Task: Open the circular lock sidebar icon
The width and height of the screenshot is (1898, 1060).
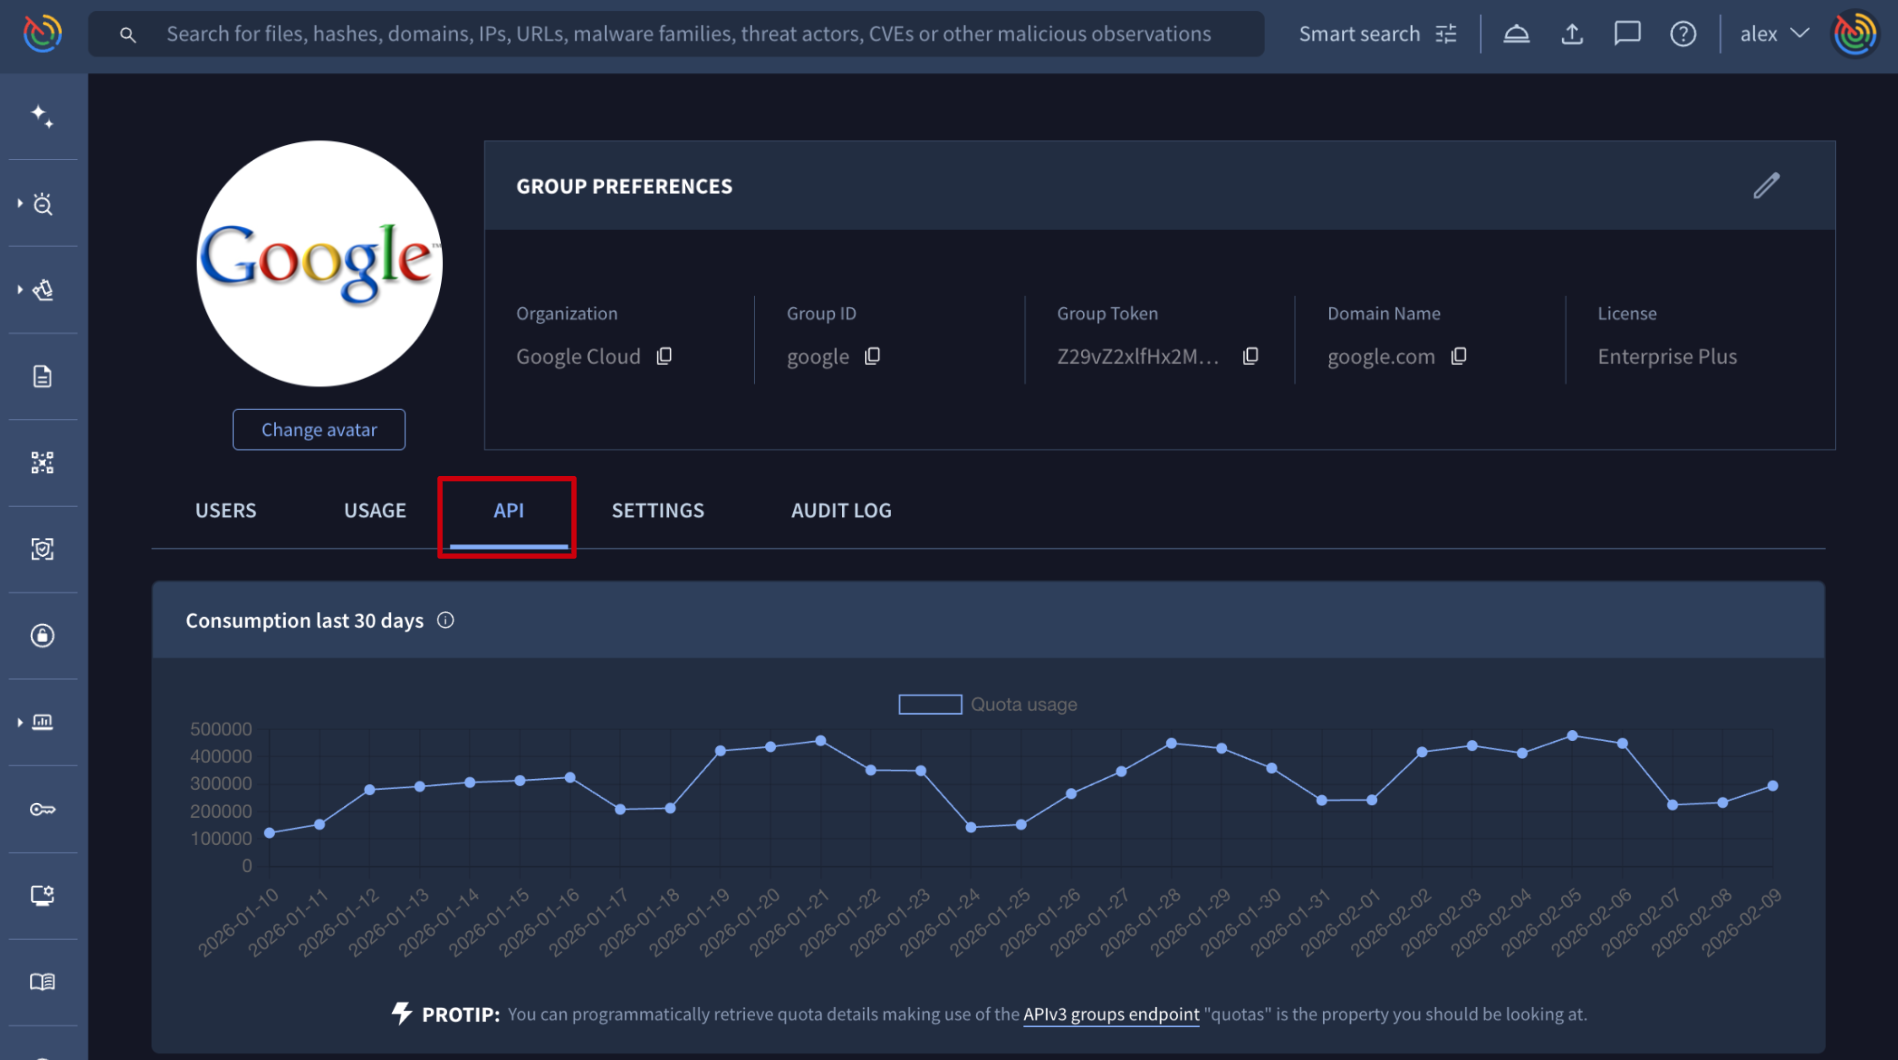Action: pos(42,636)
